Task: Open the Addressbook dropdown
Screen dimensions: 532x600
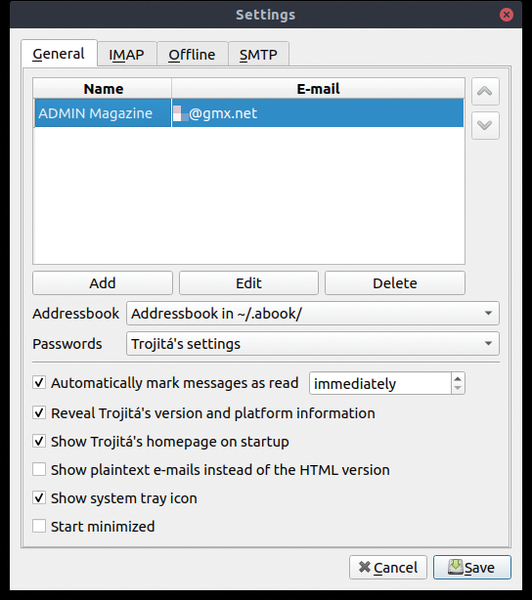Action: pyautogui.click(x=313, y=313)
